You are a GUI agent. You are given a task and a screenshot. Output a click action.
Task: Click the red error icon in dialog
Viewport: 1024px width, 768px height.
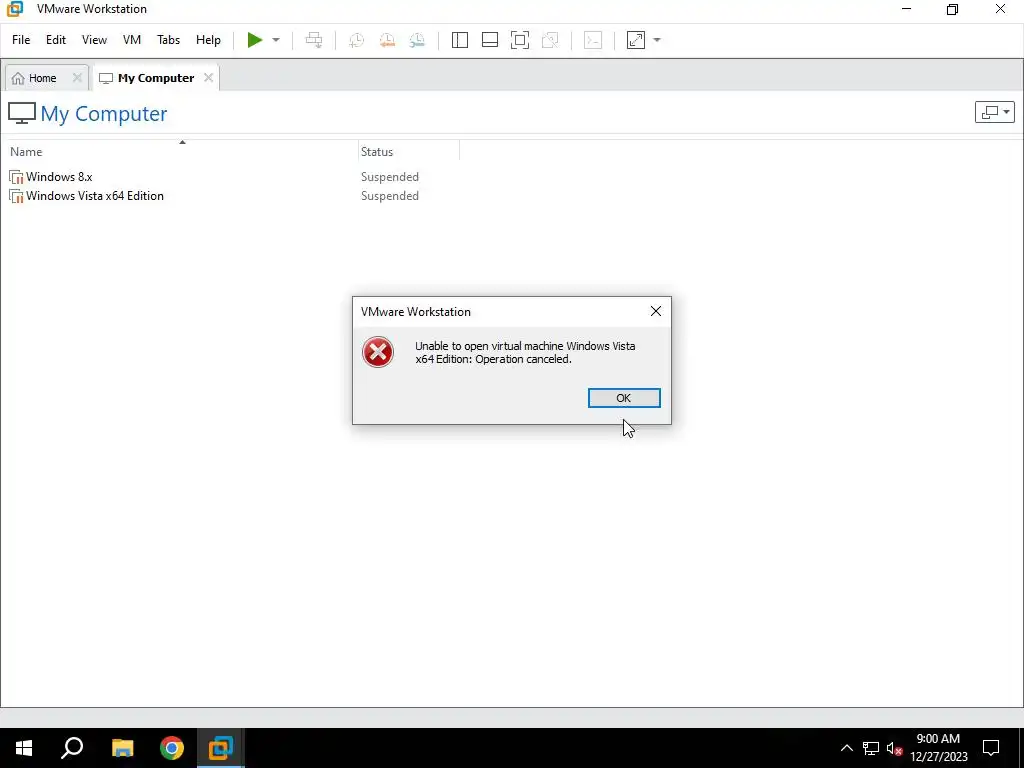click(x=378, y=353)
